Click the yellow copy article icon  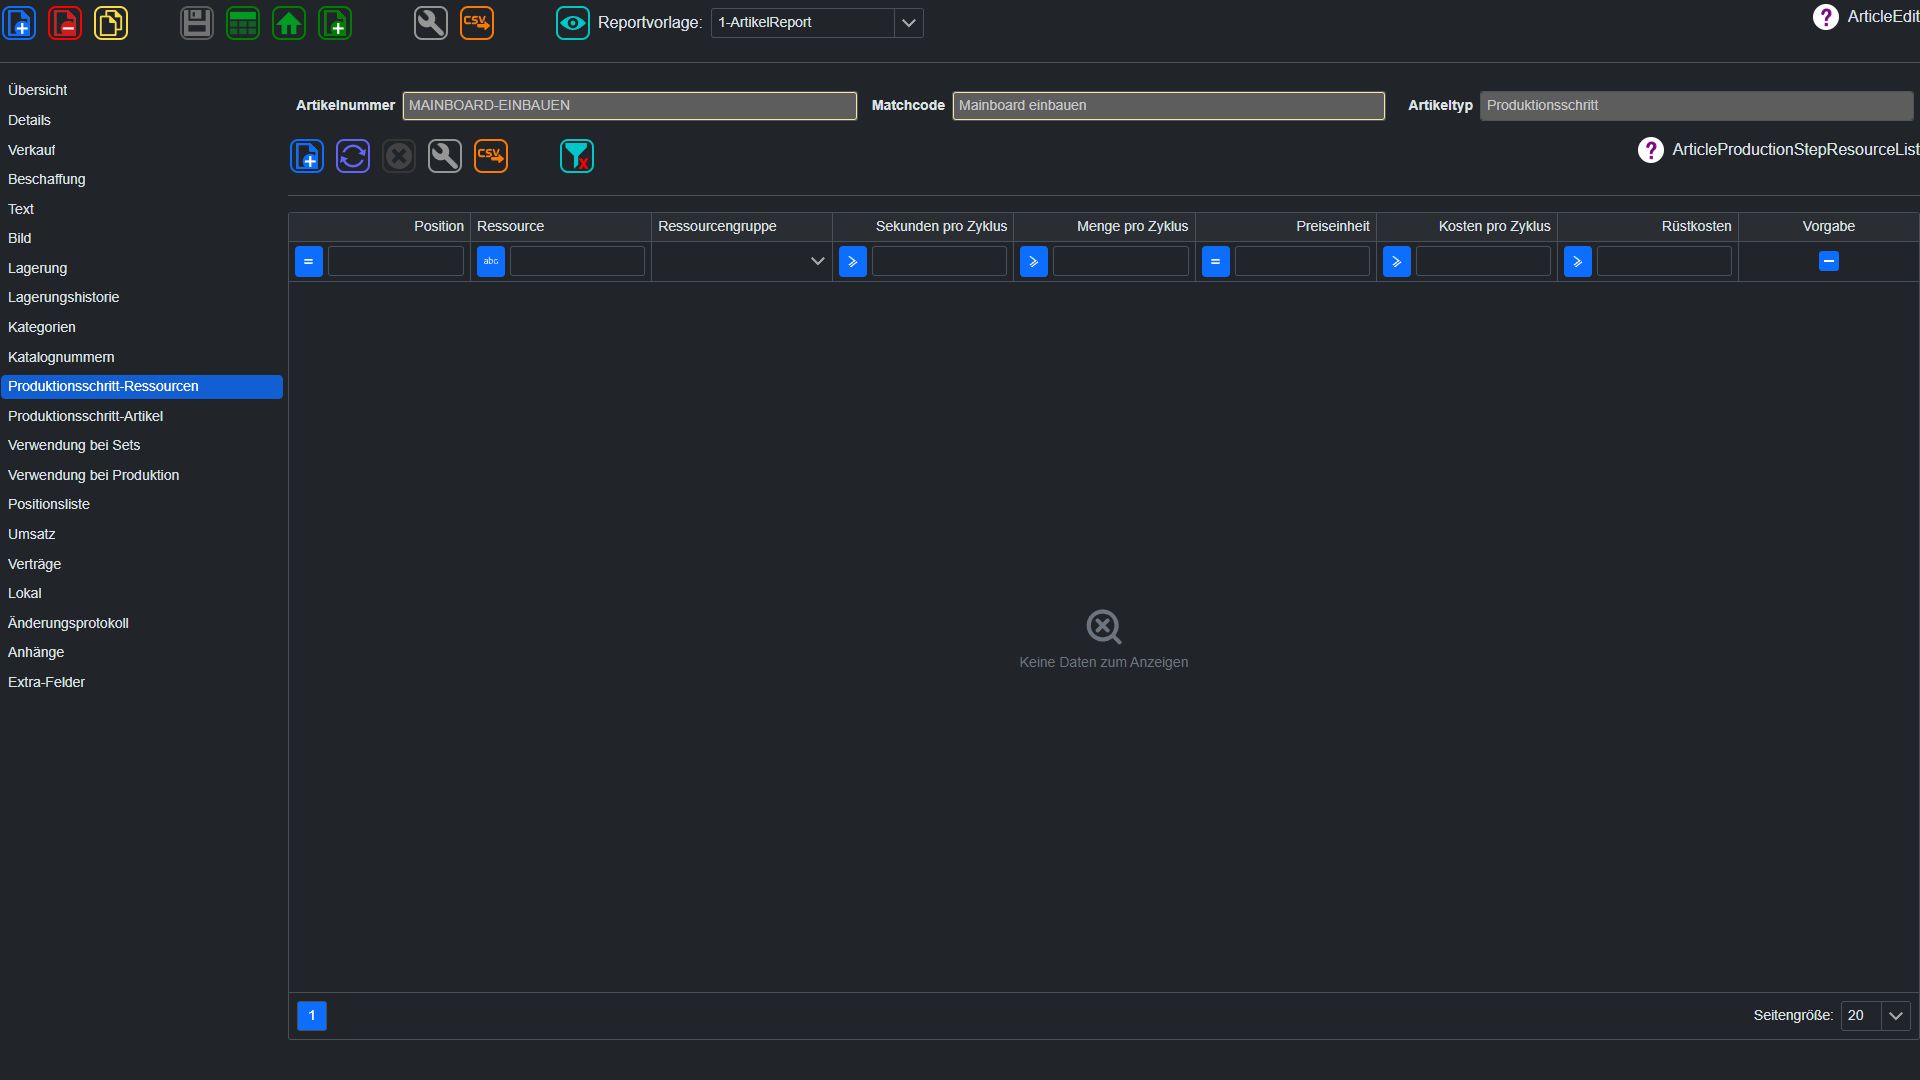coord(111,22)
